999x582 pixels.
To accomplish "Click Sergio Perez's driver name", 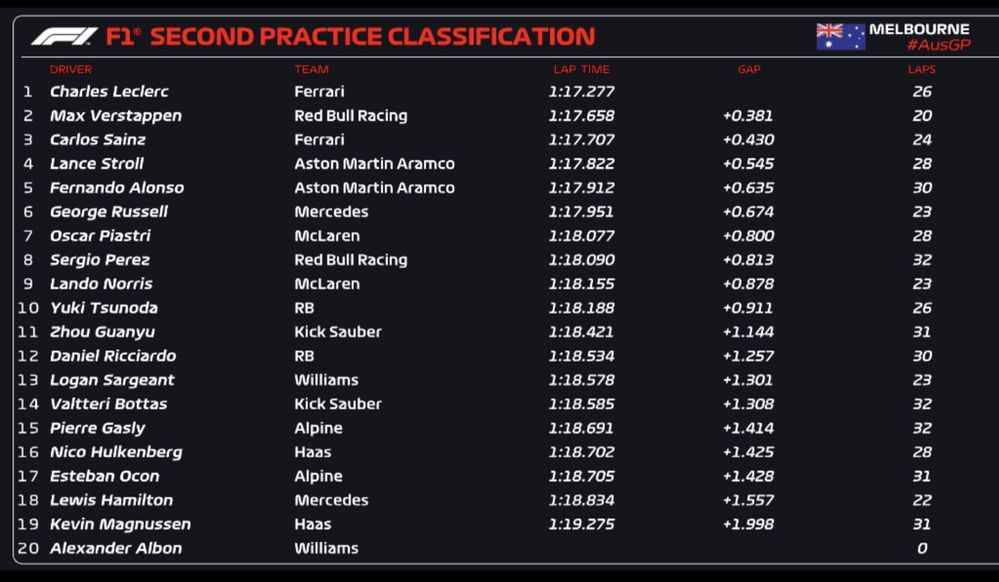I will [100, 260].
